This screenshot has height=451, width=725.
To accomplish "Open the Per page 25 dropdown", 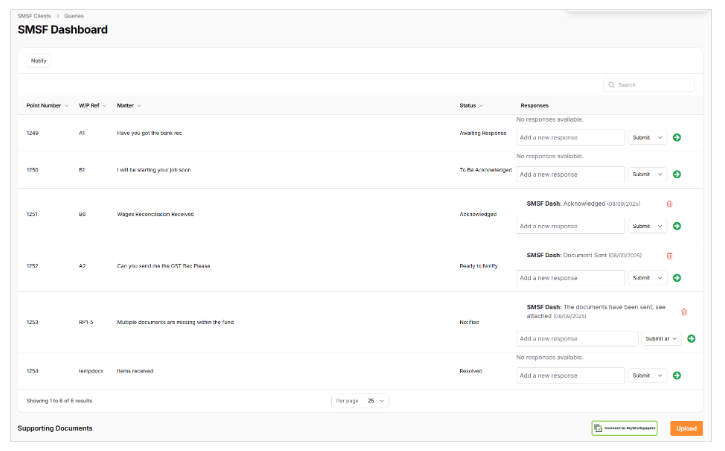I will click(376, 400).
